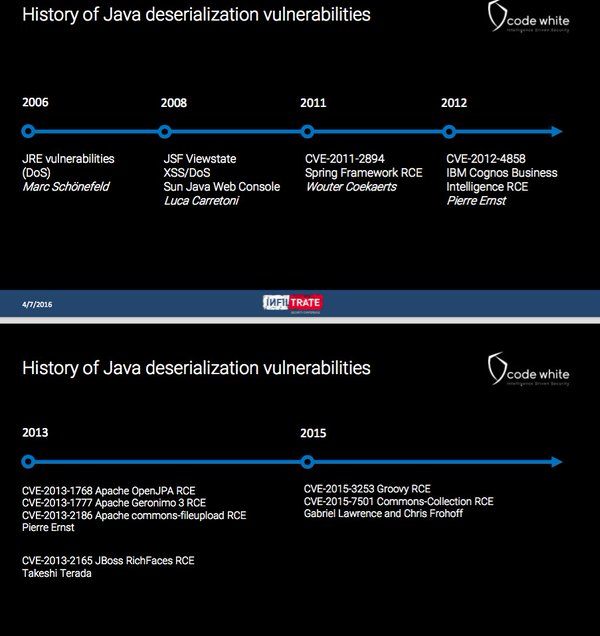Select CVE-2012-4858 text
The image size is (600, 636).
click(x=486, y=159)
